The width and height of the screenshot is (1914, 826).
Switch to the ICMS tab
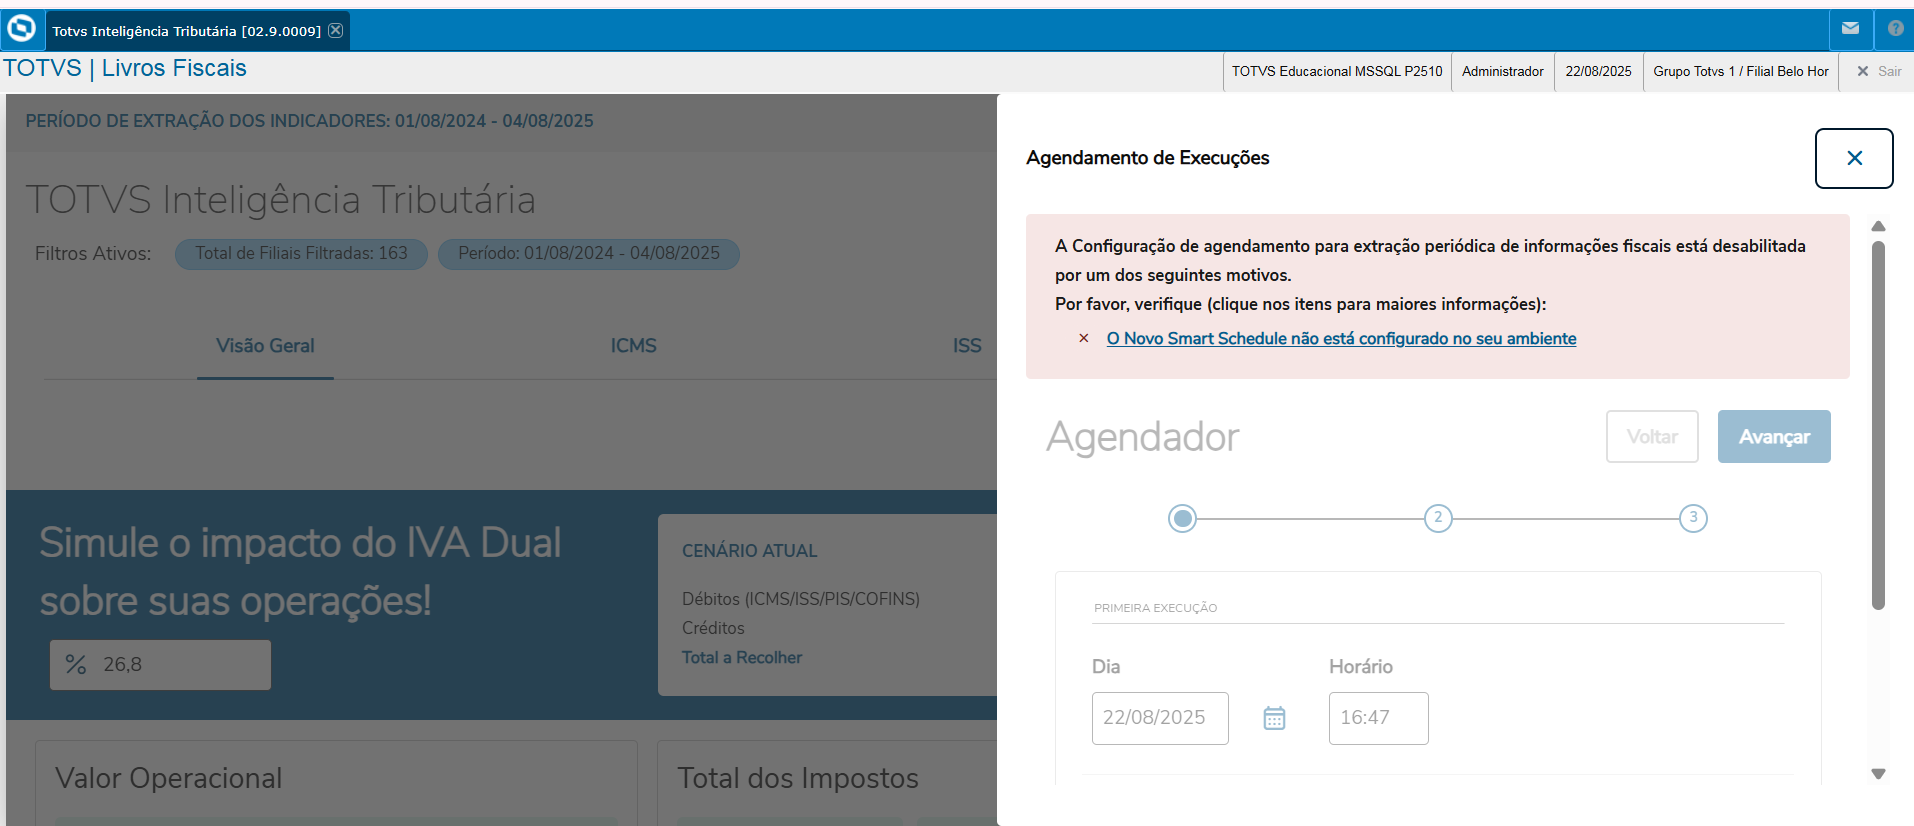click(x=634, y=346)
